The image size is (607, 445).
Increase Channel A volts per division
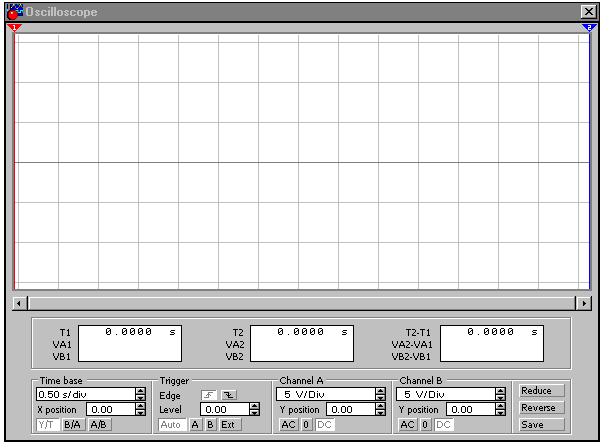[381, 391]
